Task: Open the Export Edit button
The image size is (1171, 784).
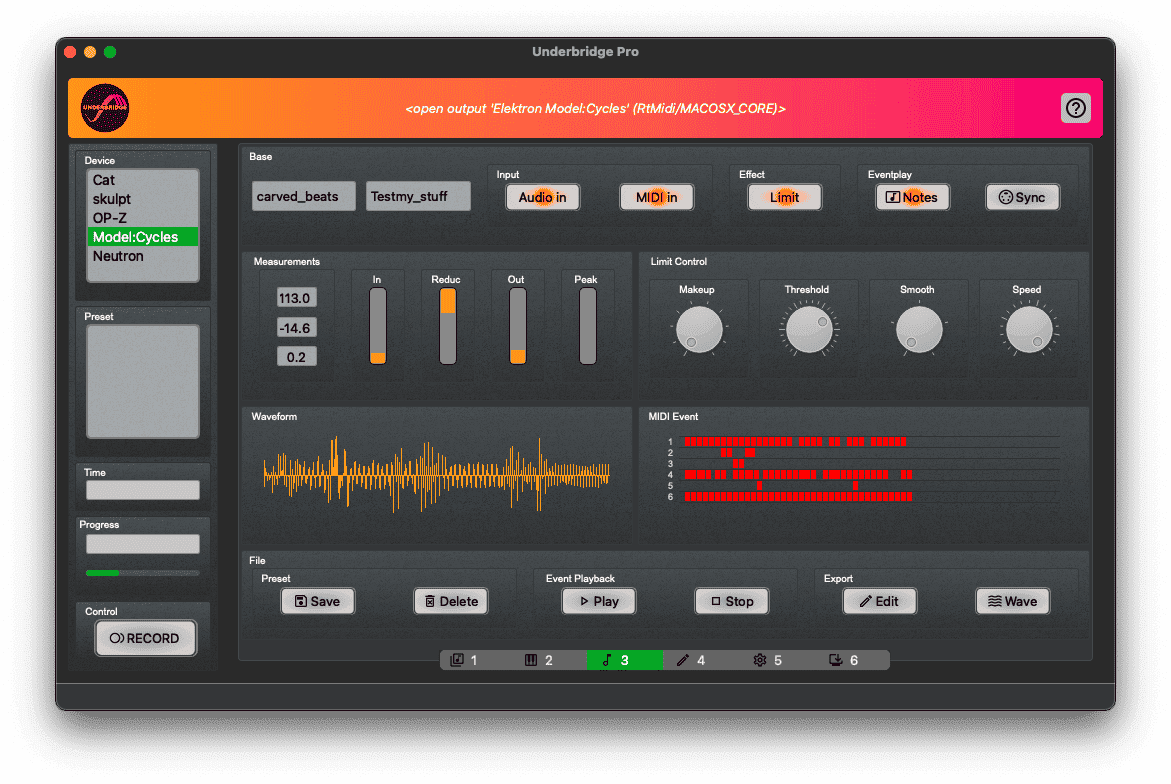Action: pyautogui.click(x=880, y=601)
